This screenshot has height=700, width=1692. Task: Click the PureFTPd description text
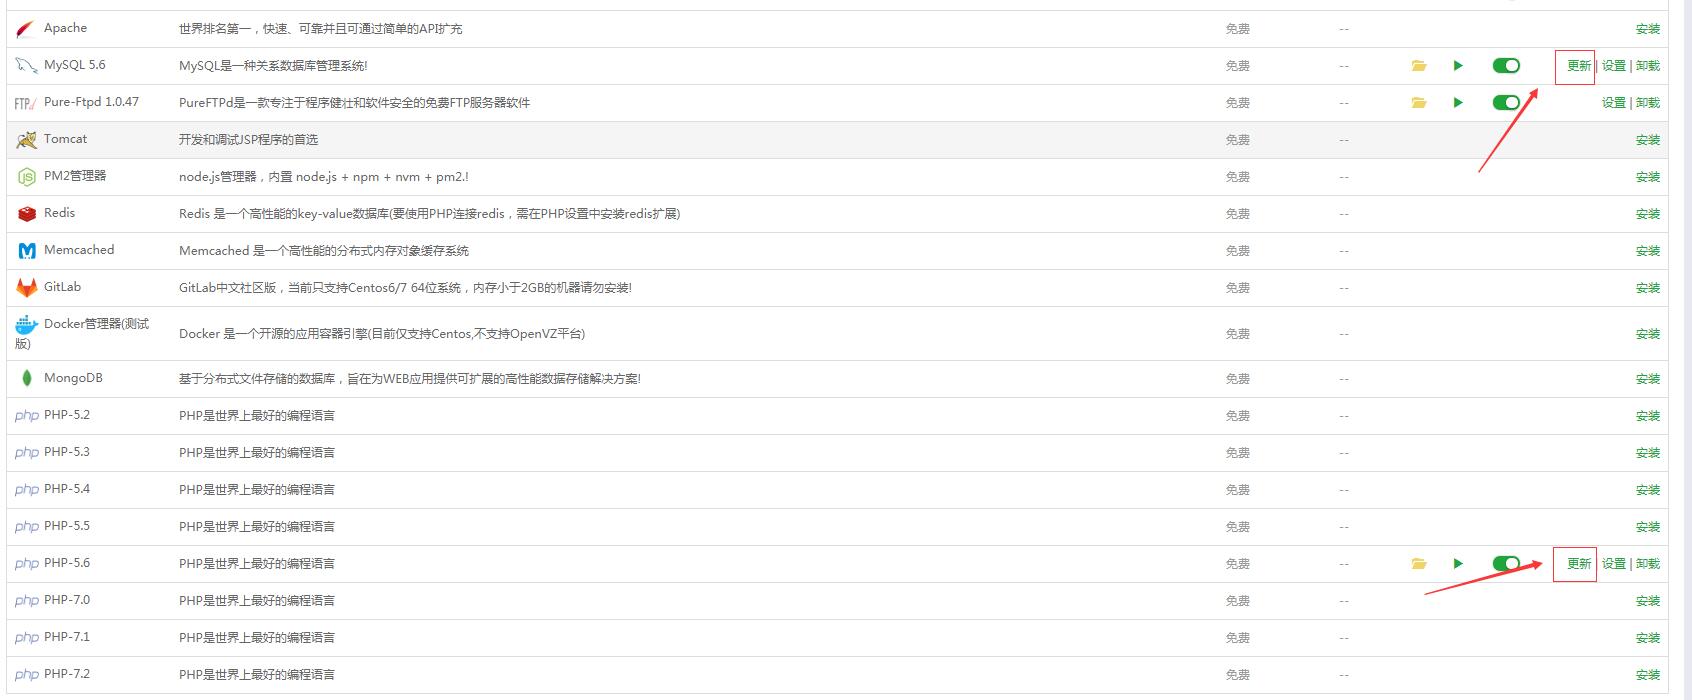pyautogui.click(x=354, y=103)
